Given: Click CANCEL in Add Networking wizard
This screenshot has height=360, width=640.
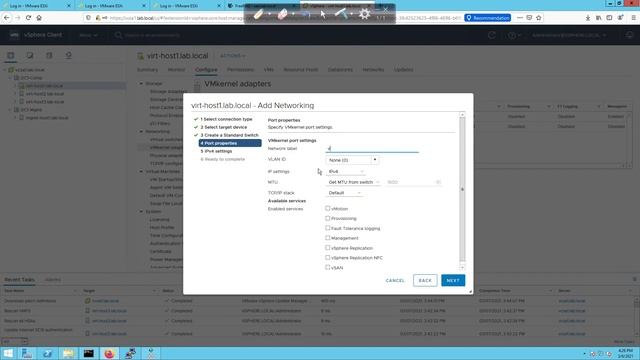Looking at the screenshot, I should coord(395,280).
